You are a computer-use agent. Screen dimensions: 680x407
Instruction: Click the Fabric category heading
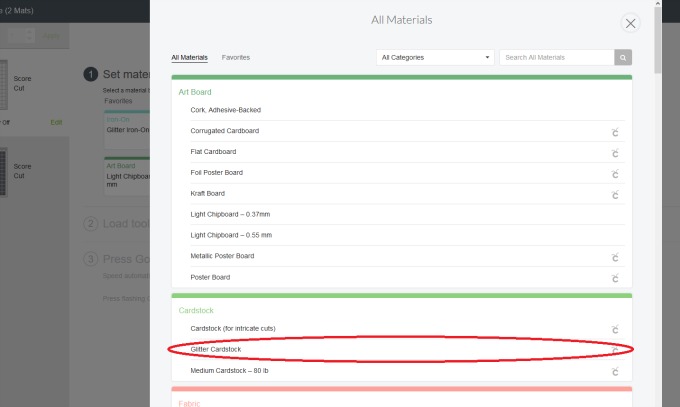coord(189,404)
